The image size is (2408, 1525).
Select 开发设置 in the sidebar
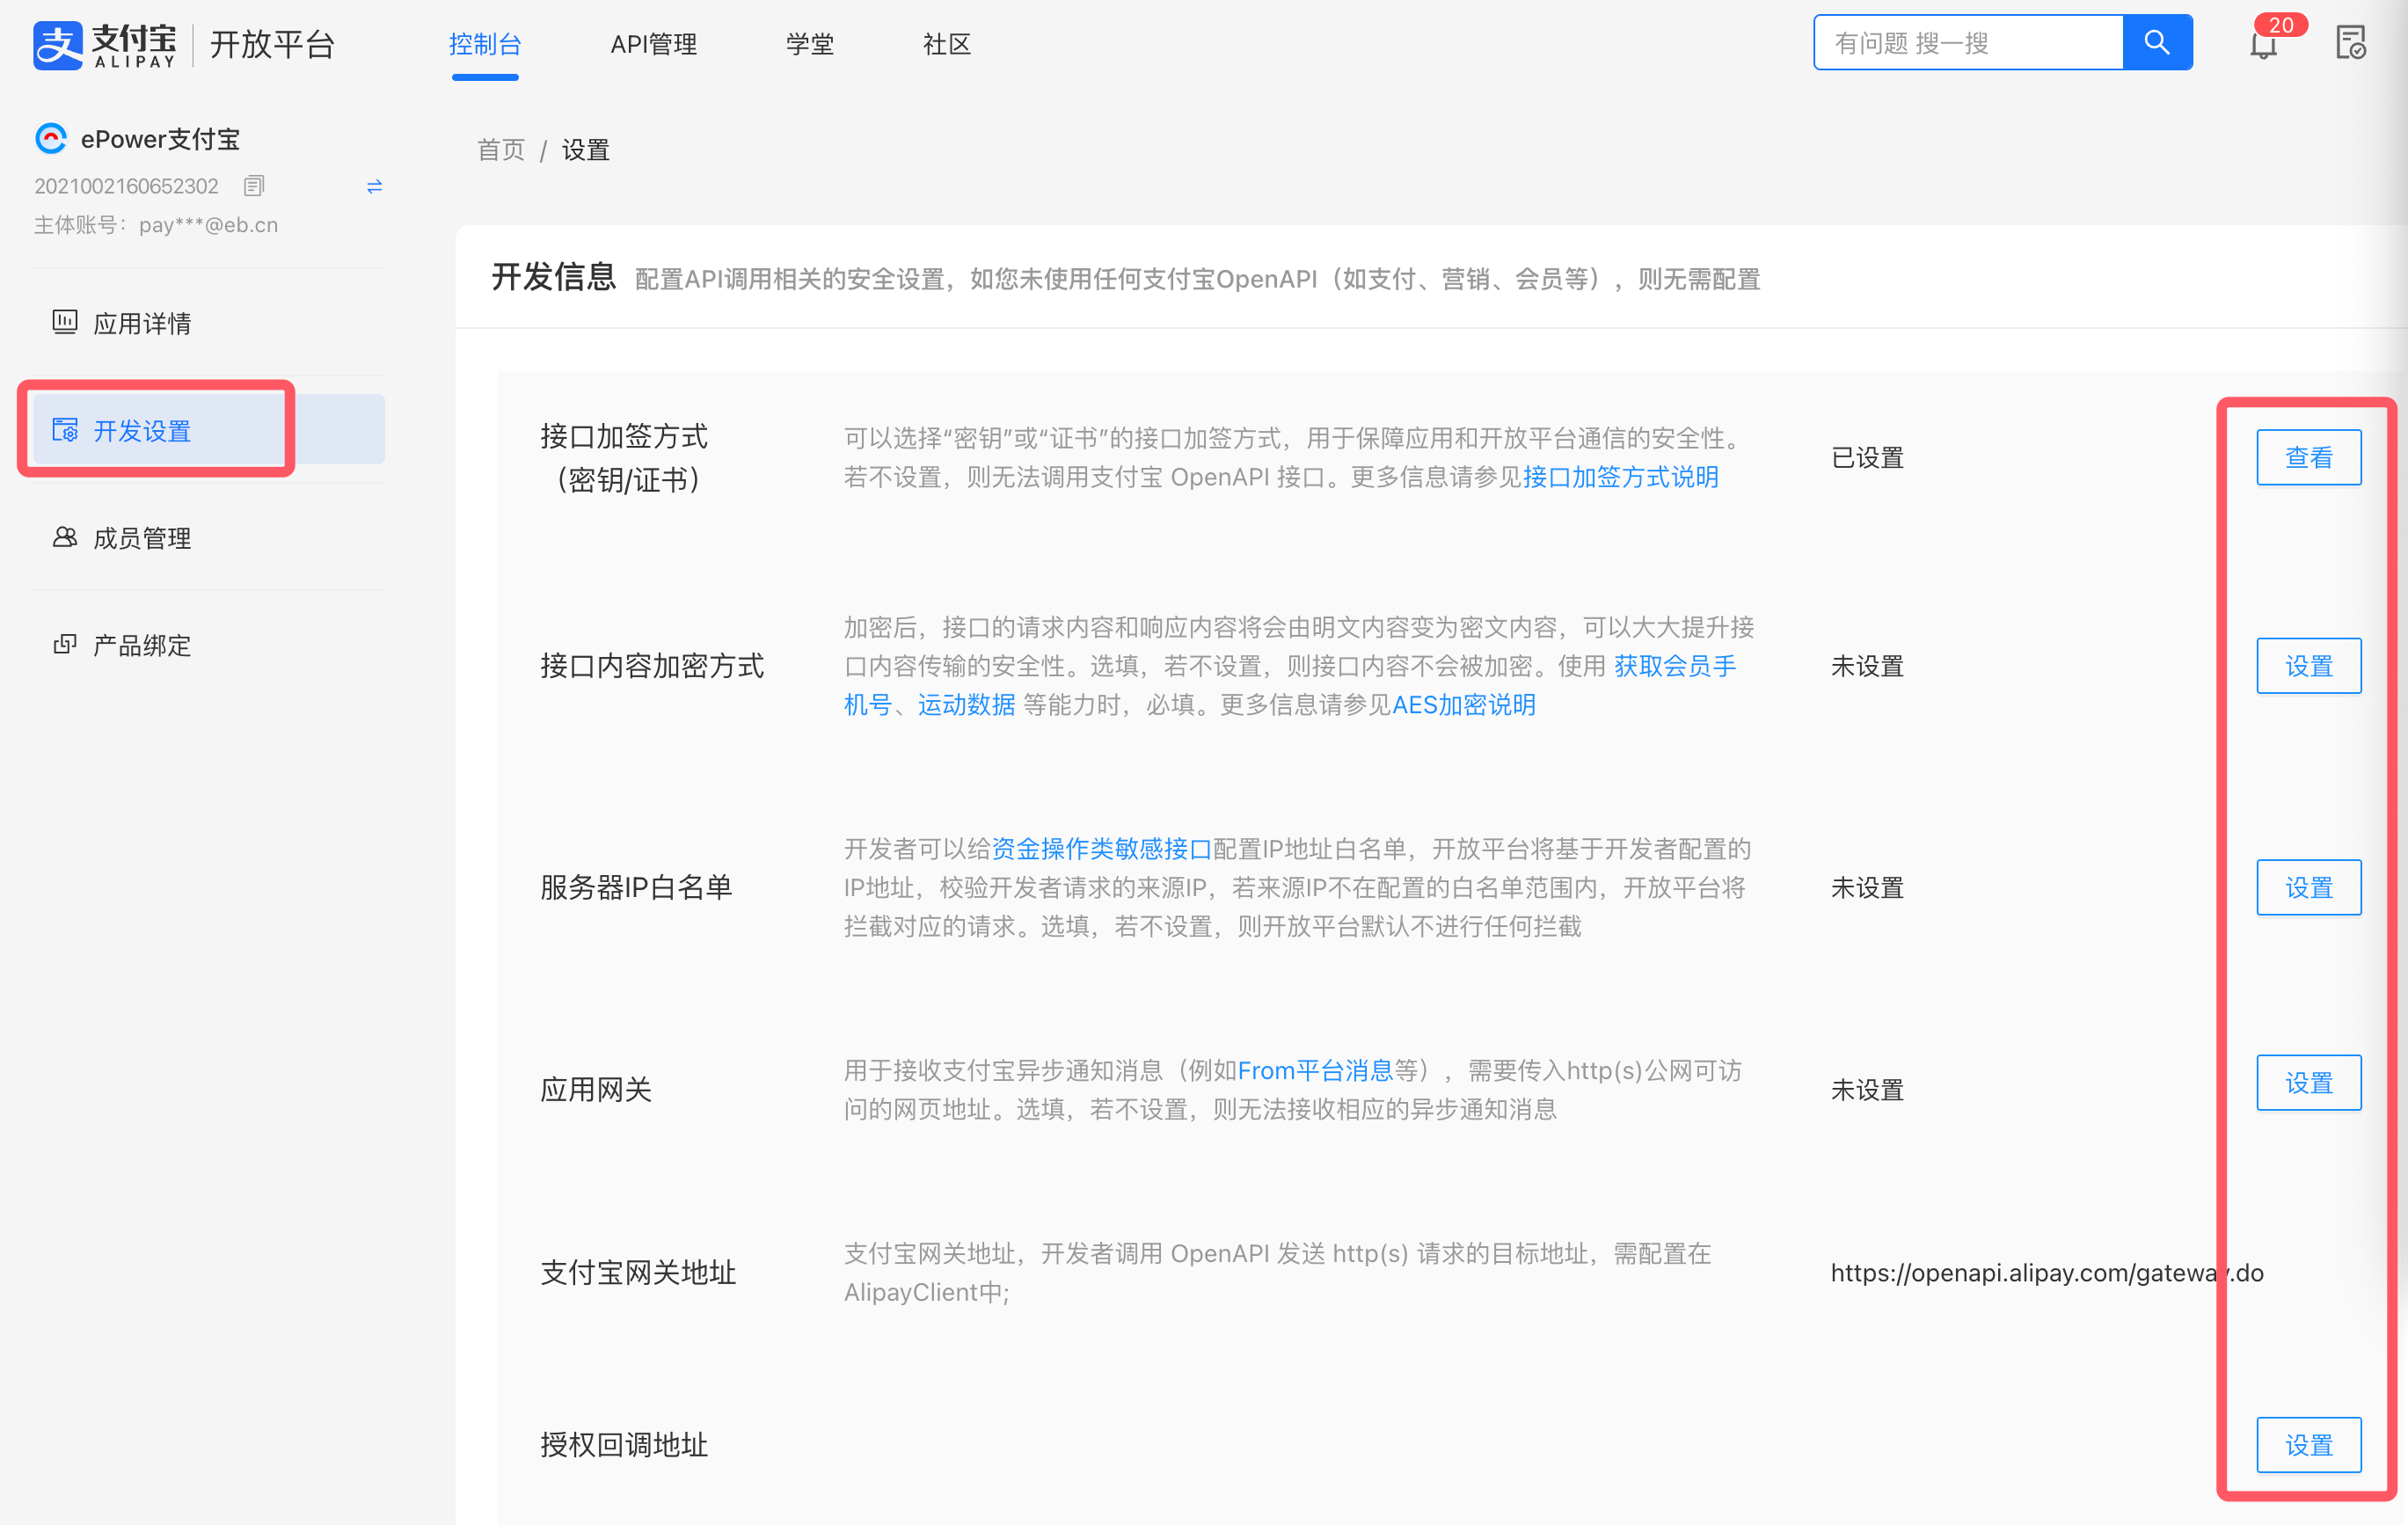point(209,429)
